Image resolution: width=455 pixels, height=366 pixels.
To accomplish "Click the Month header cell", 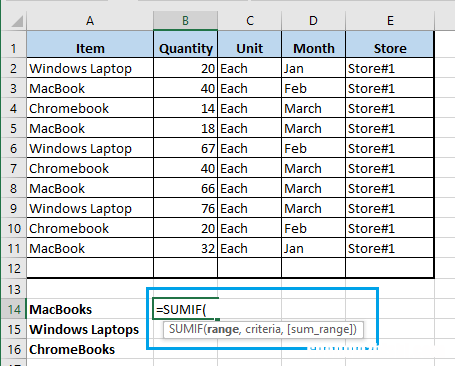I will click(x=314, y=45).
